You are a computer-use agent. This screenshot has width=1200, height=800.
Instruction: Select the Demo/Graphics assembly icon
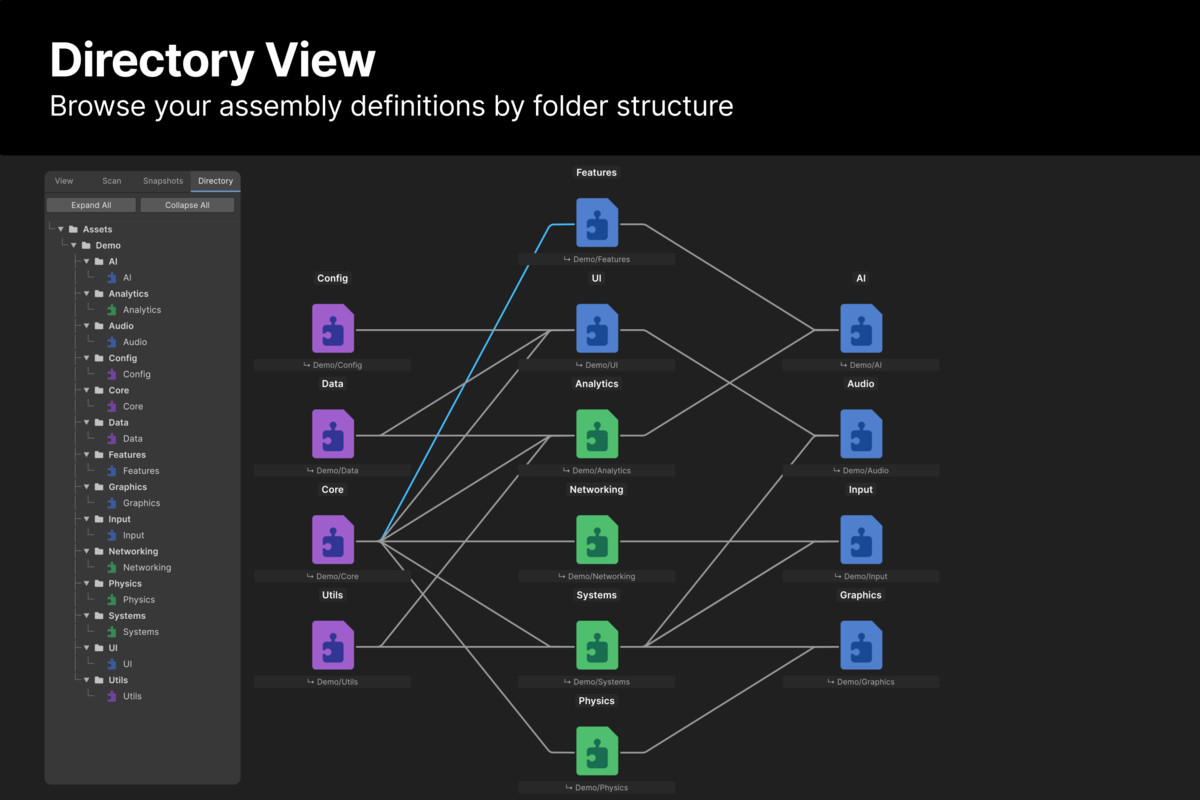click(860, 643)
